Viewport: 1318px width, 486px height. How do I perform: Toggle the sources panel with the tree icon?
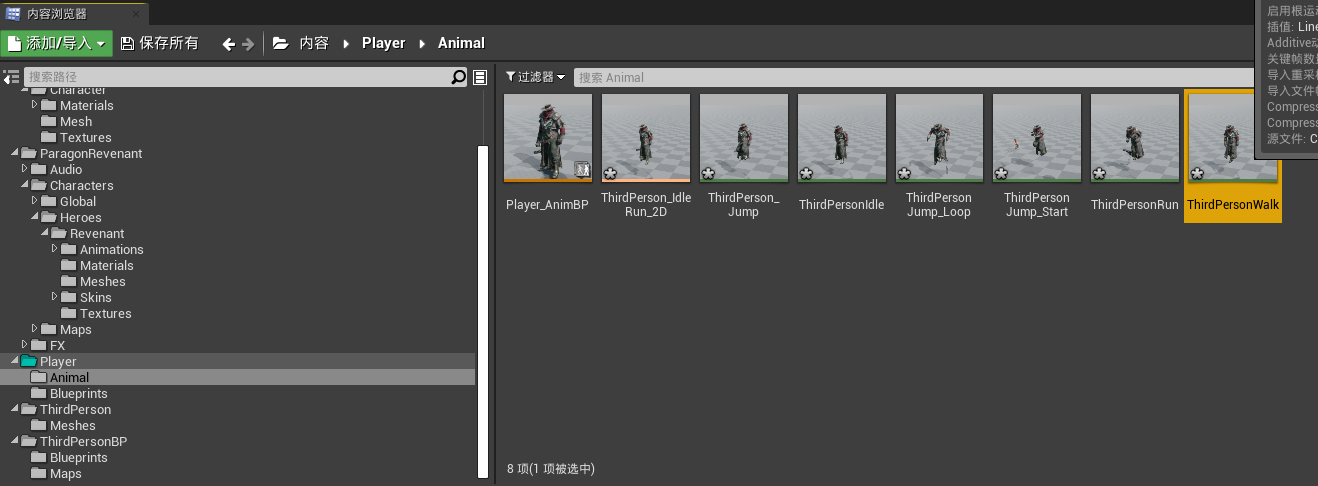tap(12, 77)
